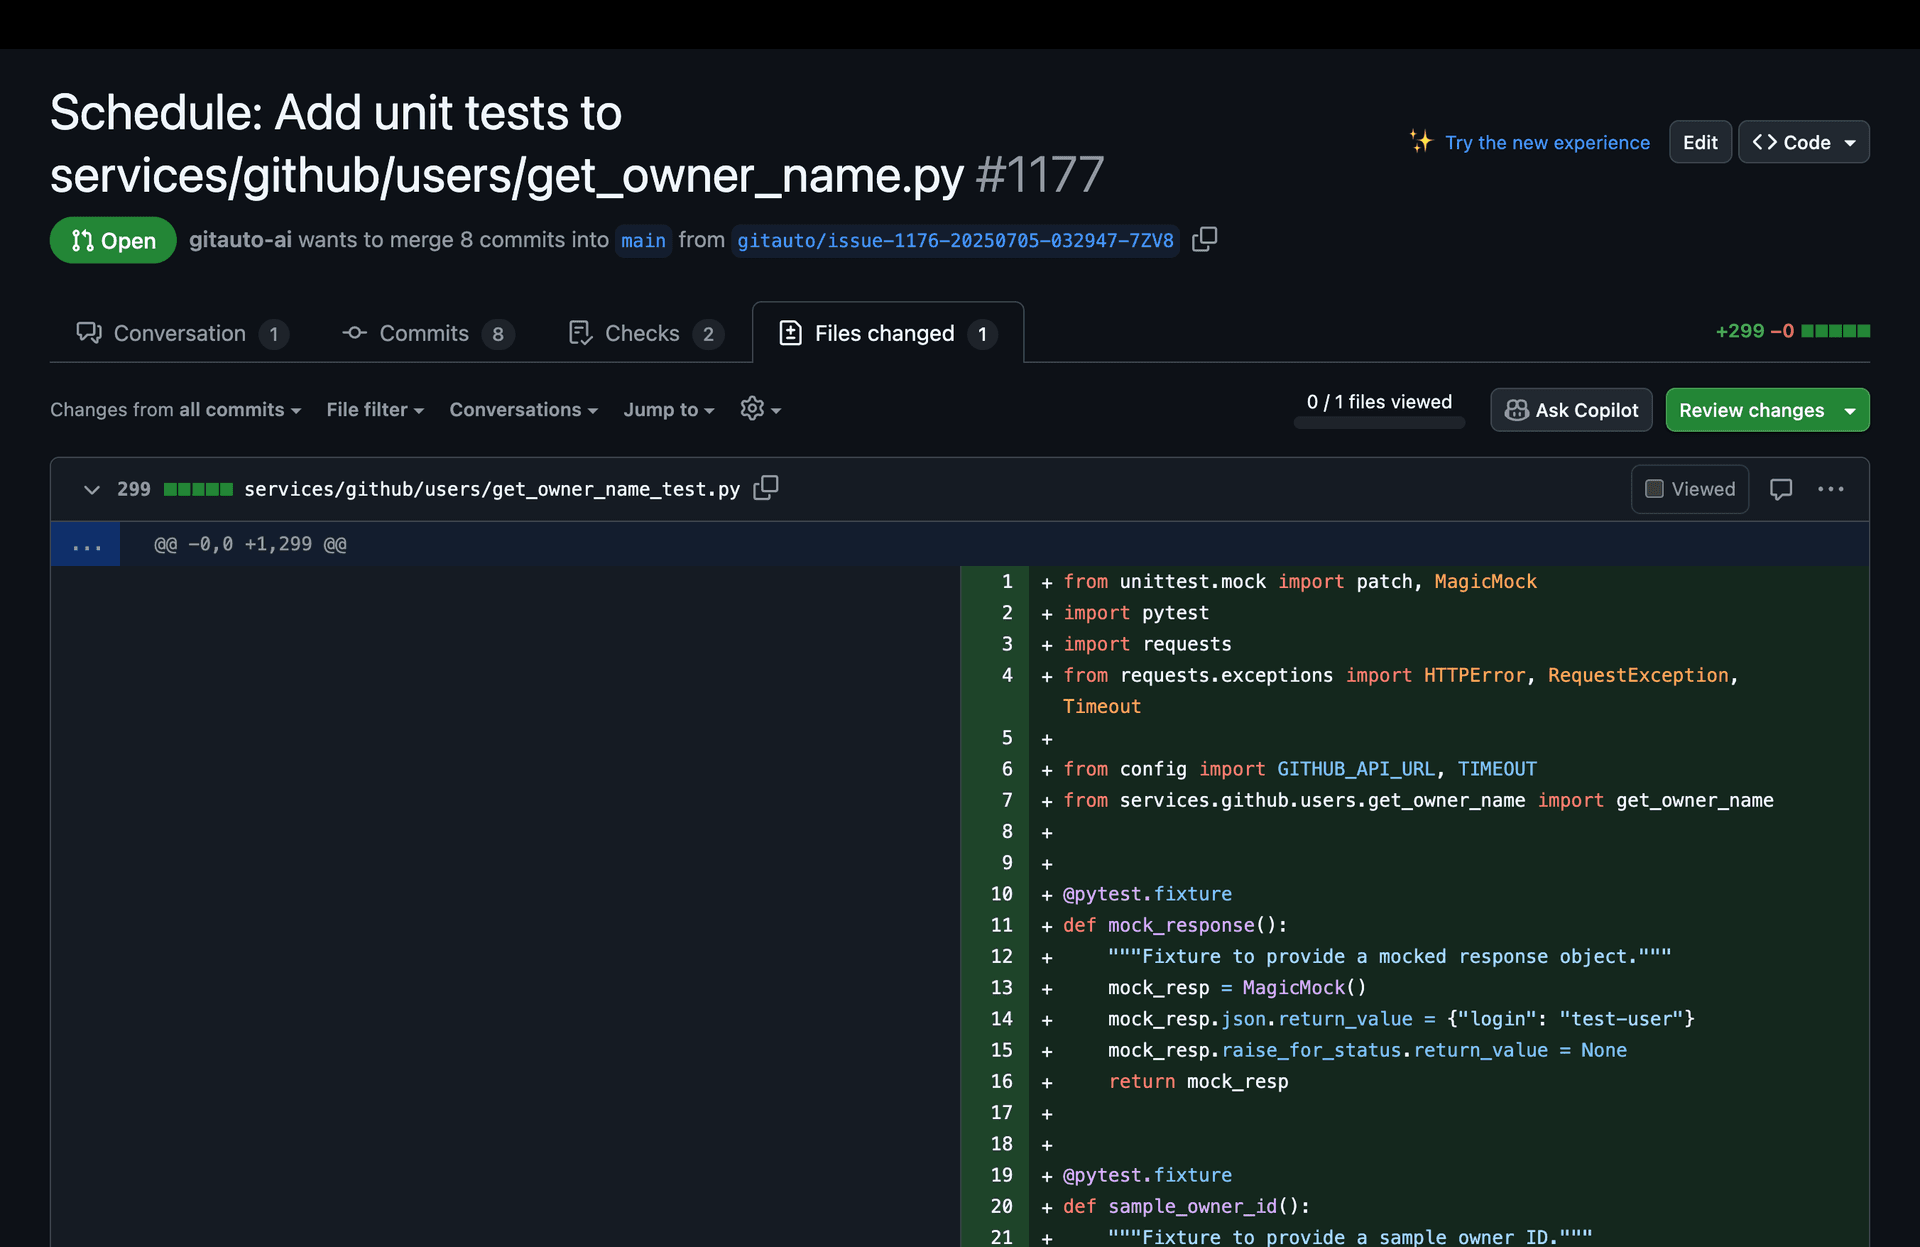Image resolution: width=1920 pixels, height=1247 pixels.
Task: Click the get_owner_name_test.py file path
Action: point(492,489)
